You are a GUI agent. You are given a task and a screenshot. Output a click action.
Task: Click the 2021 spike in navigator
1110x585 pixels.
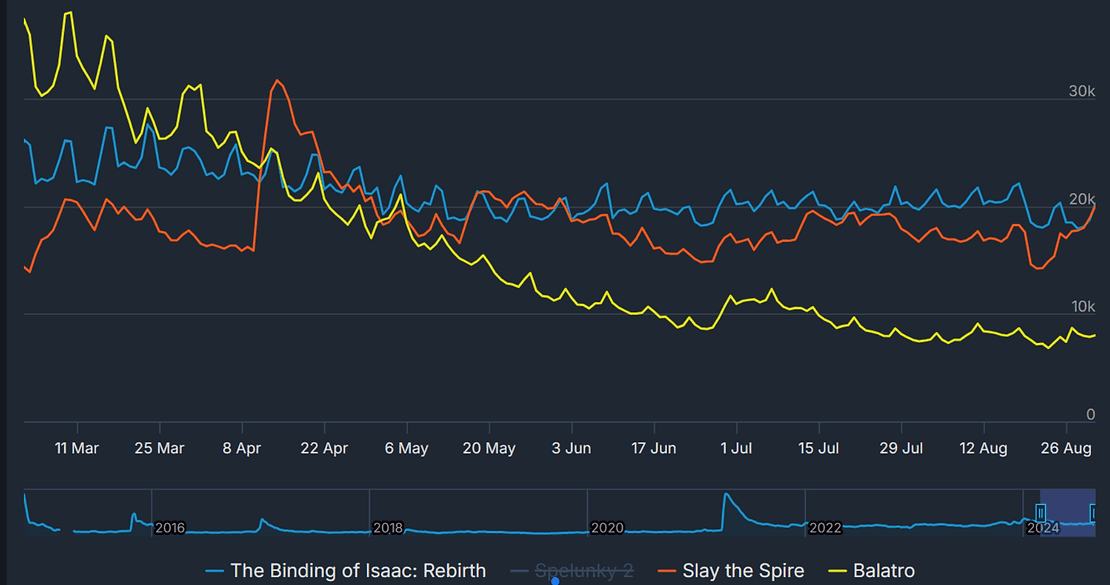(726, 495)
